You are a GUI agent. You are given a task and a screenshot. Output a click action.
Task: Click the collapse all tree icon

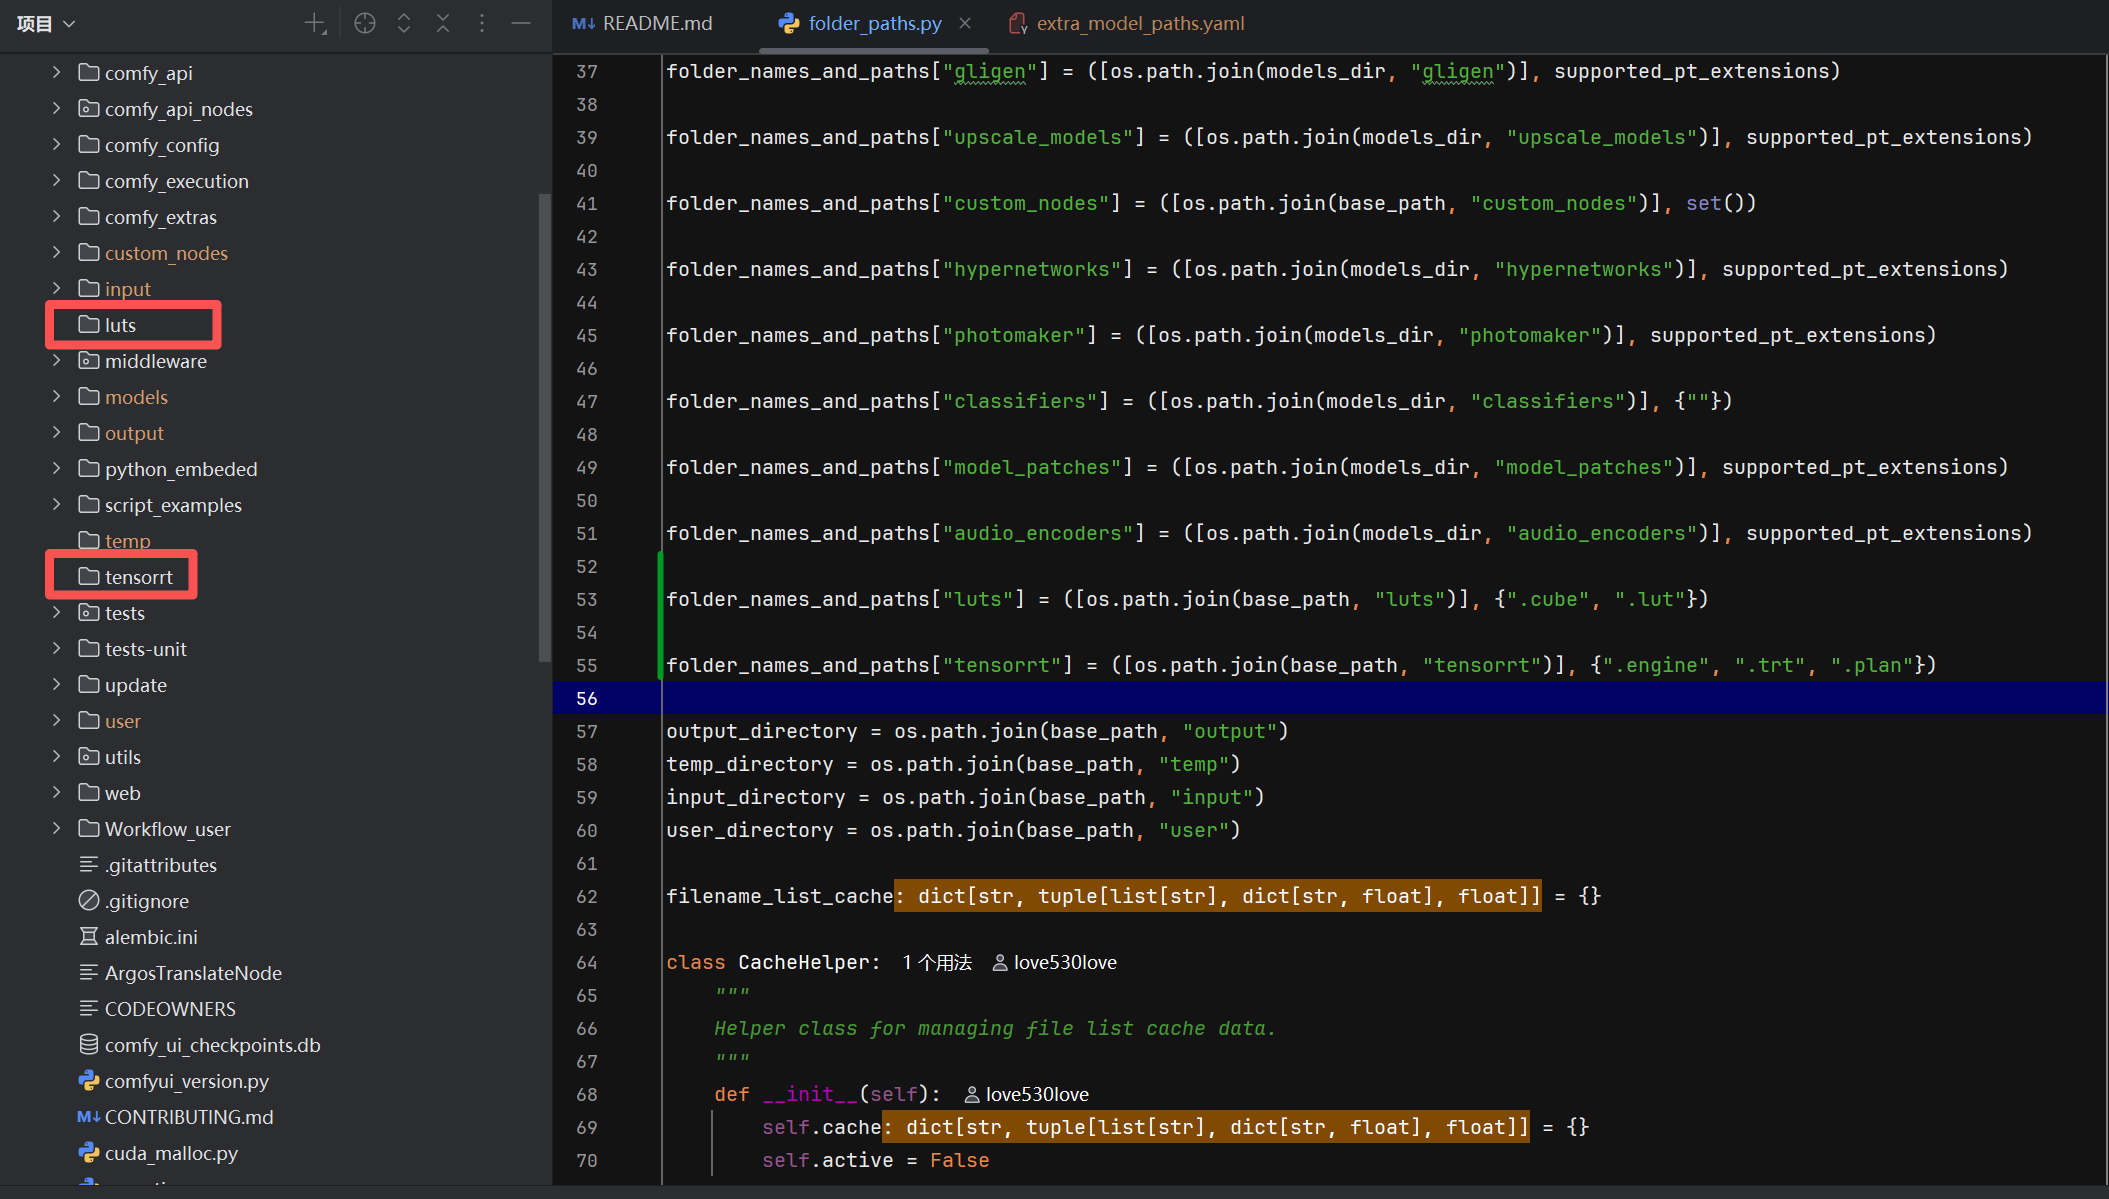[x=443, y=23]
